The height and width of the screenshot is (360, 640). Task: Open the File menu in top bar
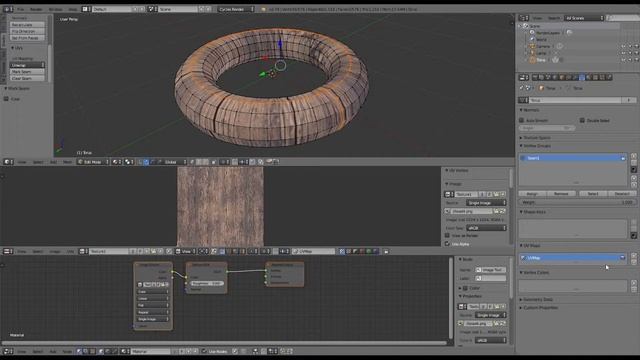tap(20, 9)
